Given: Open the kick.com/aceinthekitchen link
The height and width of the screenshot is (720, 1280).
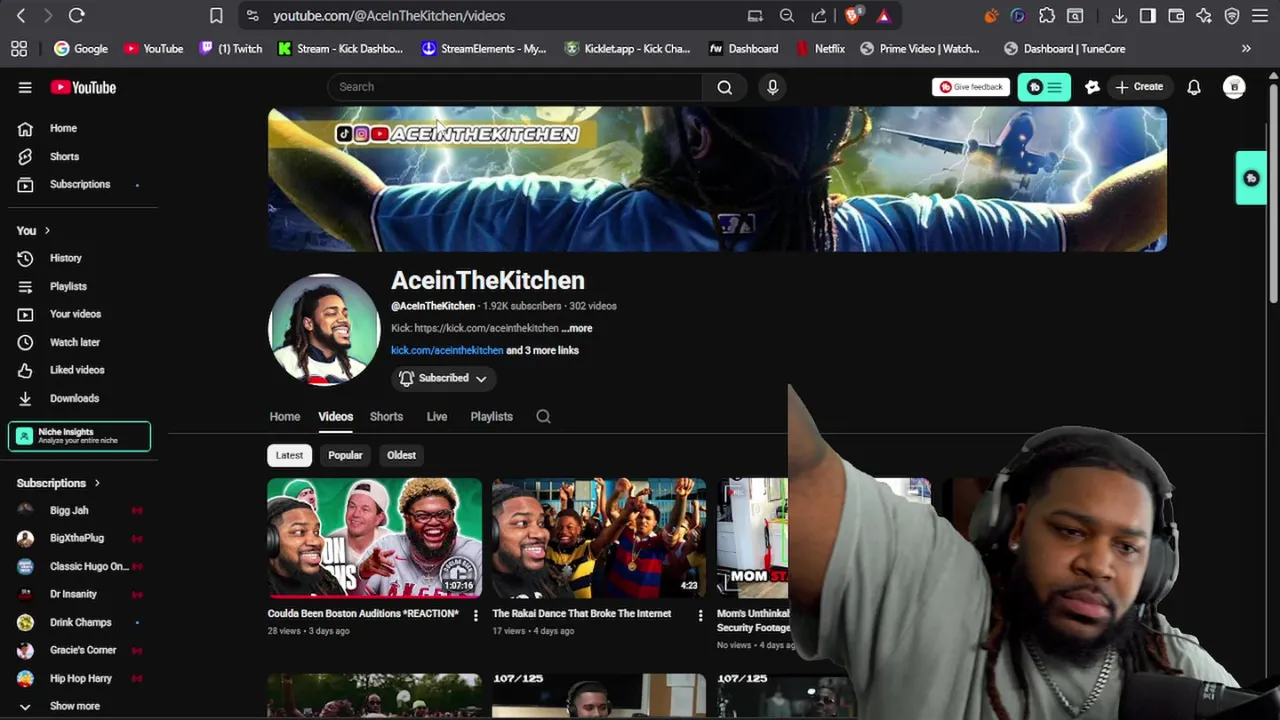Looking at the screenshot, I should [447, 350].
